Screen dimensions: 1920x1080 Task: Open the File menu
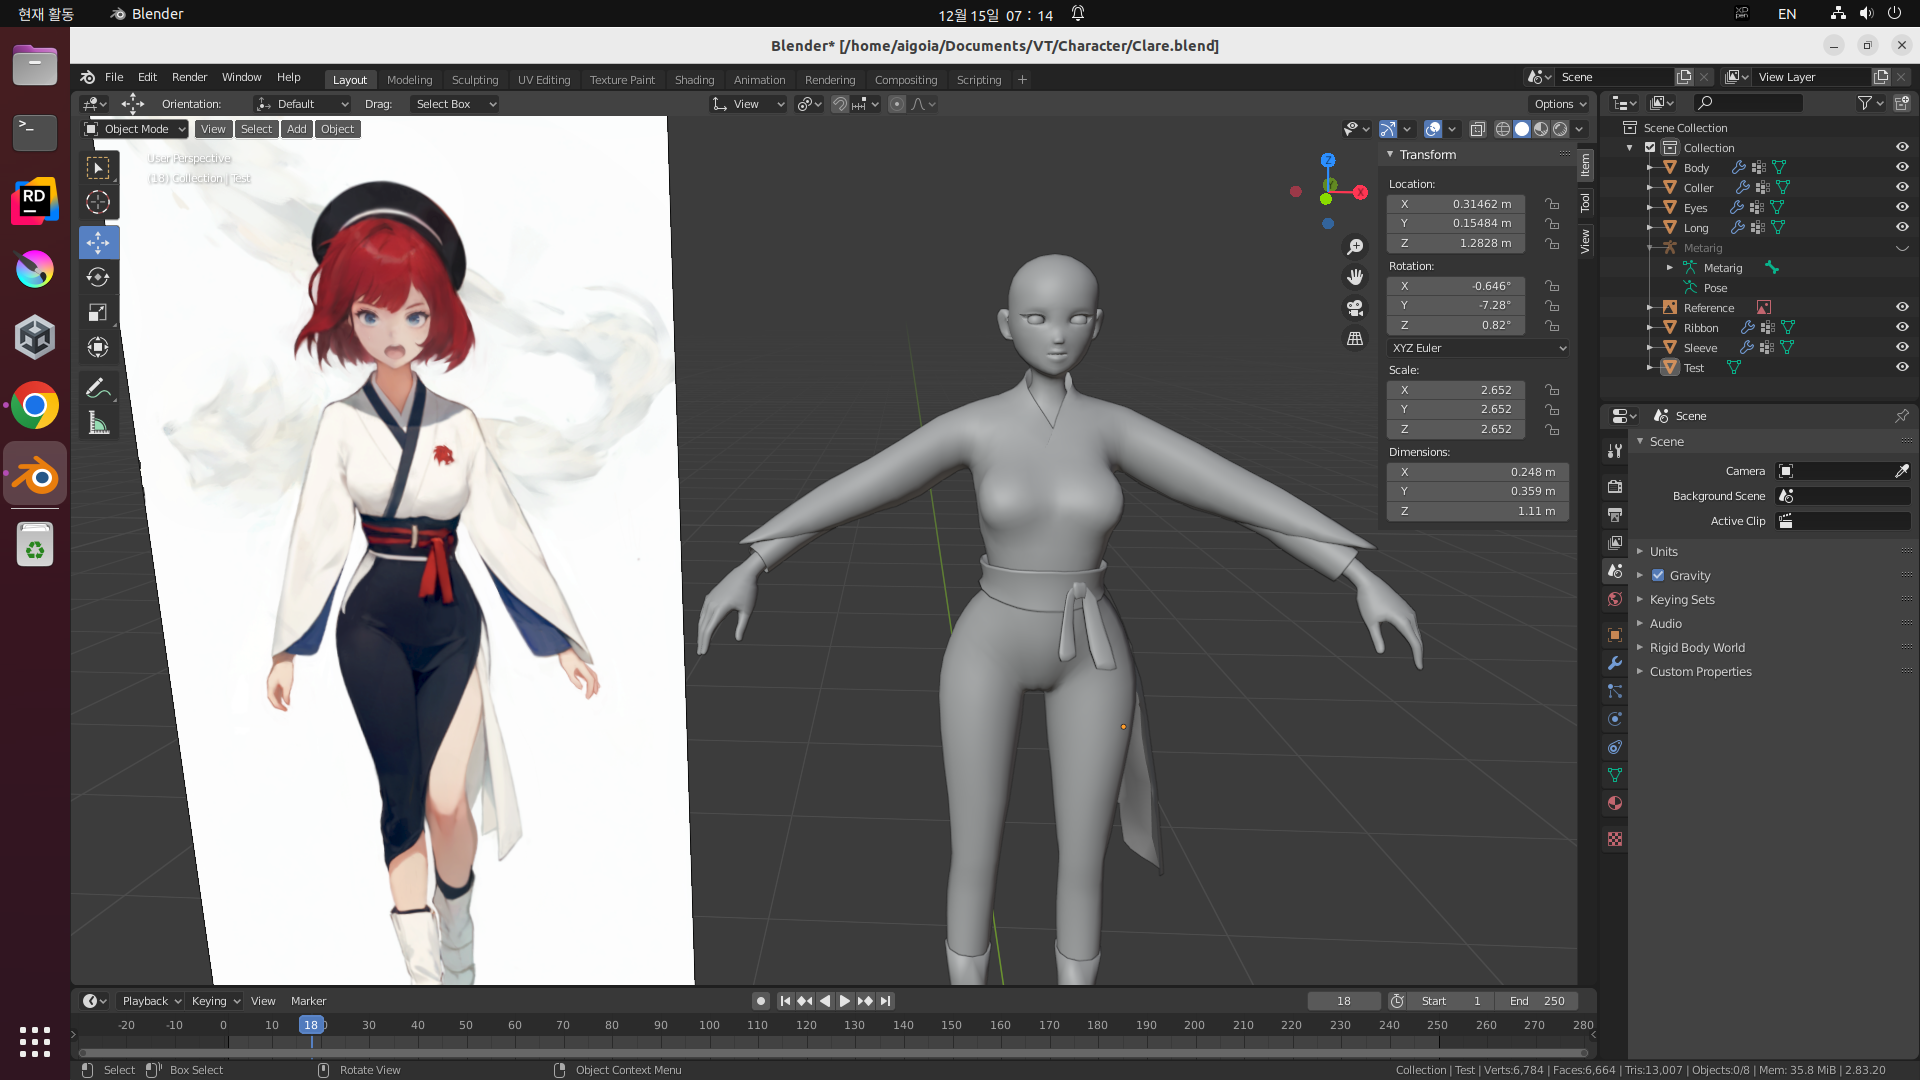(114, 77)
